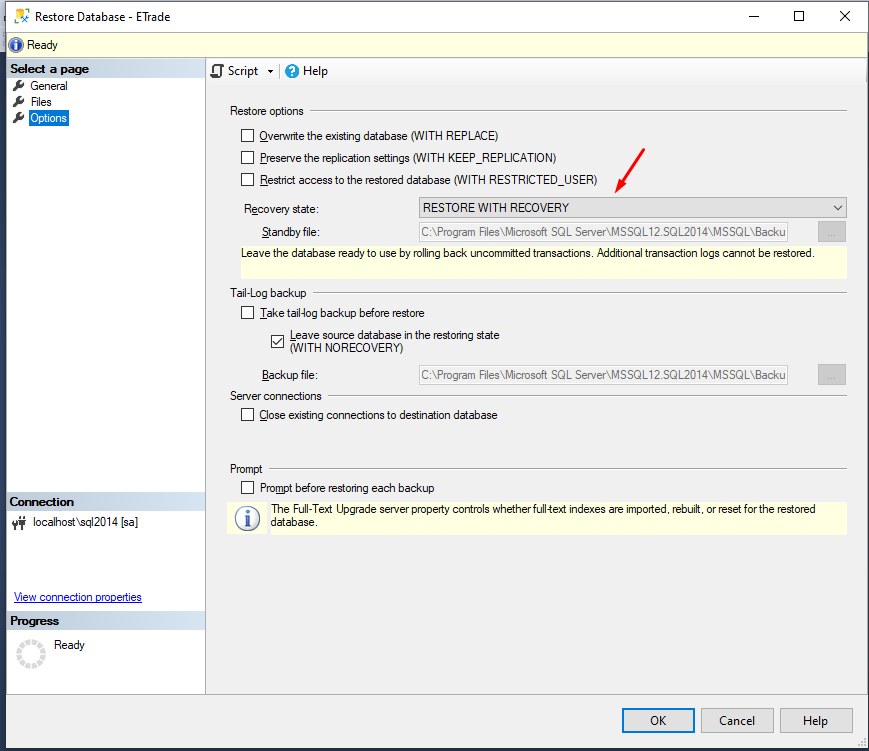
Task: Open View connection properties link
Action: (x=78, y=597)
